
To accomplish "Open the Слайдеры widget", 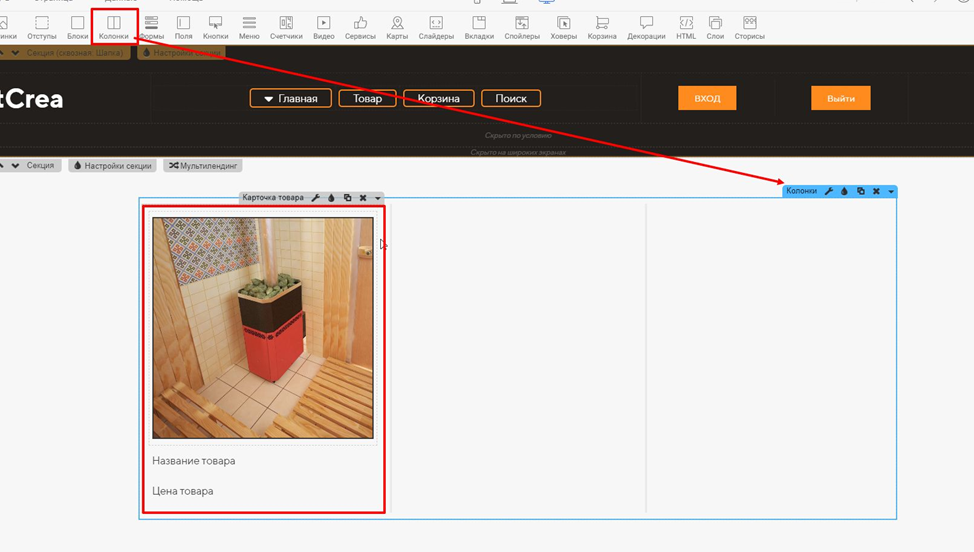I will pos(436,28).
